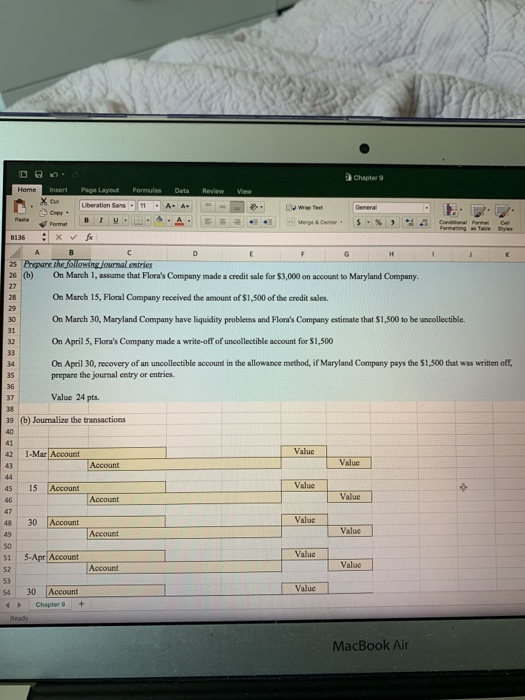Viewport: 525px width, 700px height.
Task: Cancel the formula entry with X
Action: tap(58, 237)
